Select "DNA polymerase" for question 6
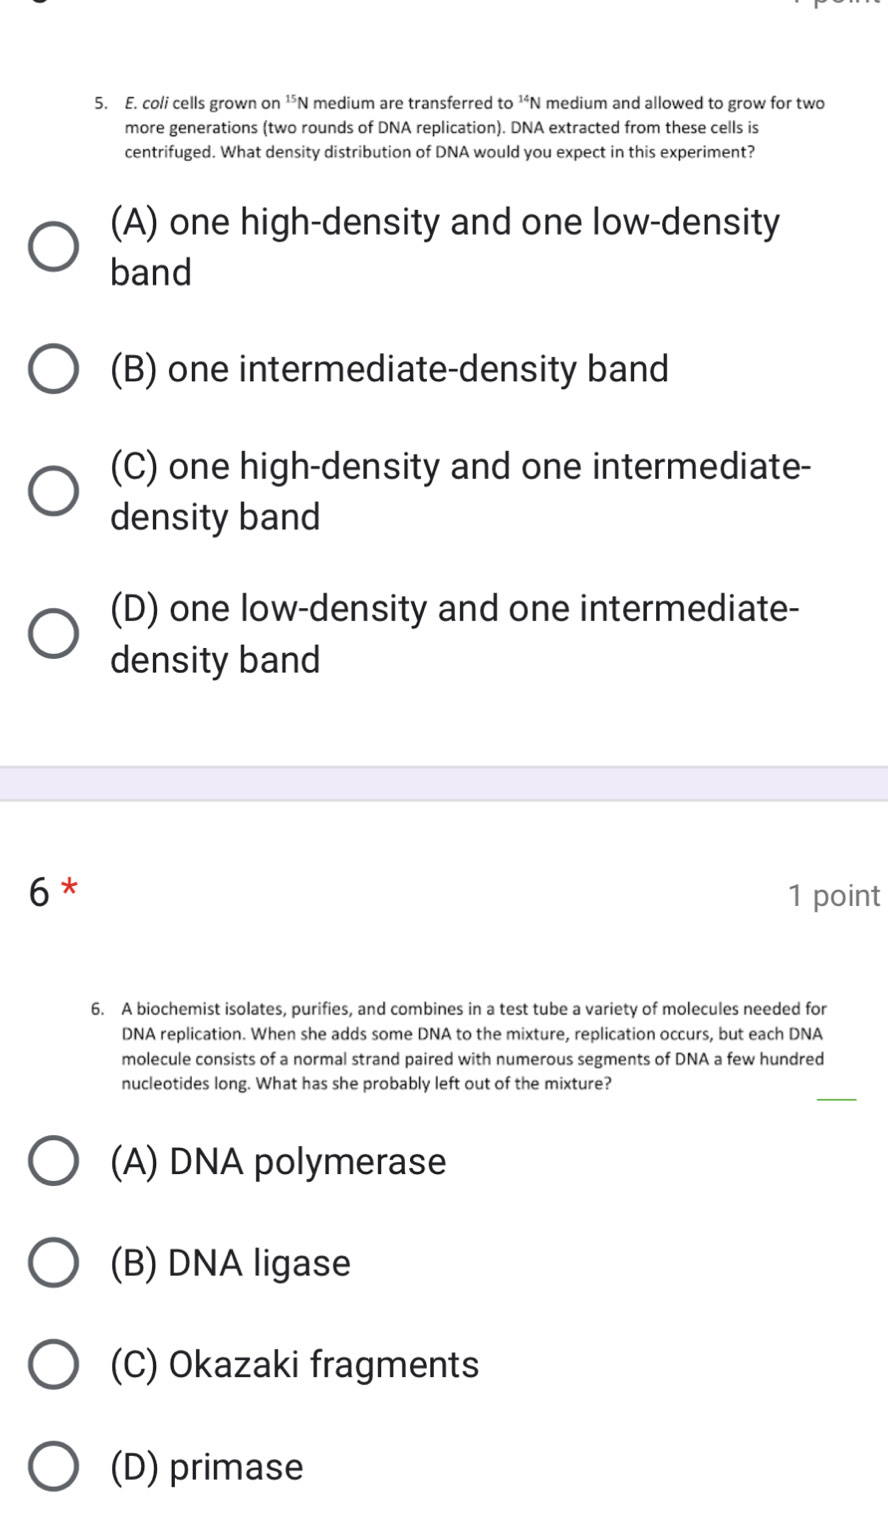This screenshot has height=1539, width=888. click(x=52, y=1160)
